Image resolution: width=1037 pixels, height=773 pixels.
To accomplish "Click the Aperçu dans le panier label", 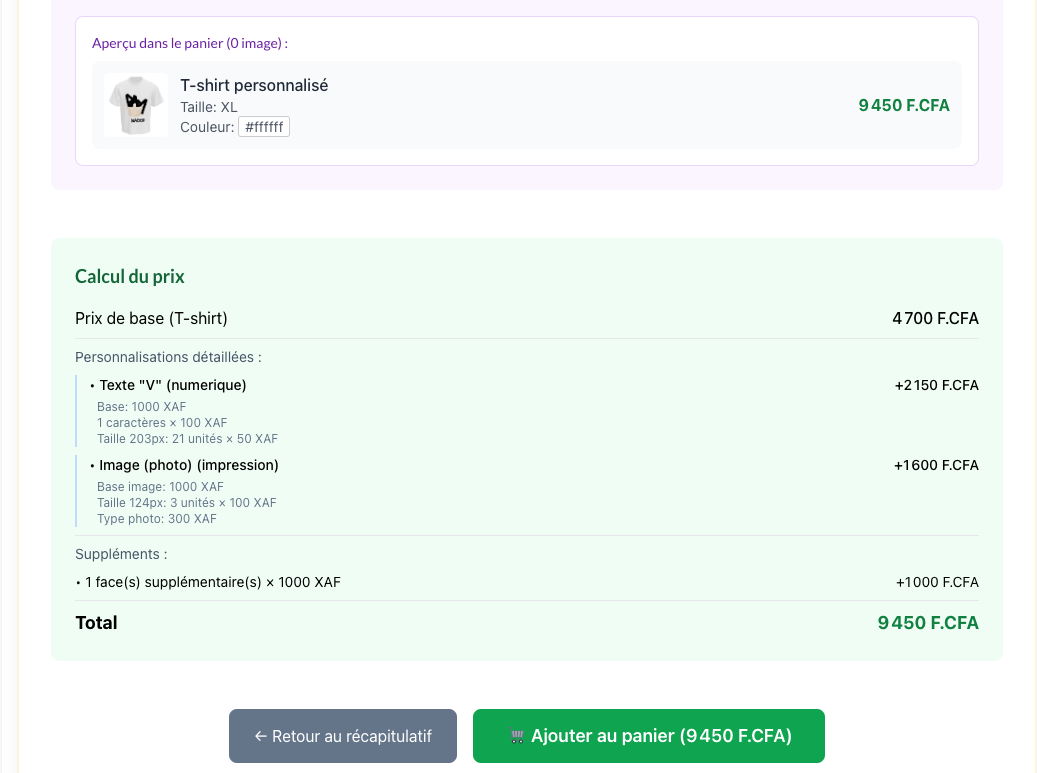I will pos(190,43).
